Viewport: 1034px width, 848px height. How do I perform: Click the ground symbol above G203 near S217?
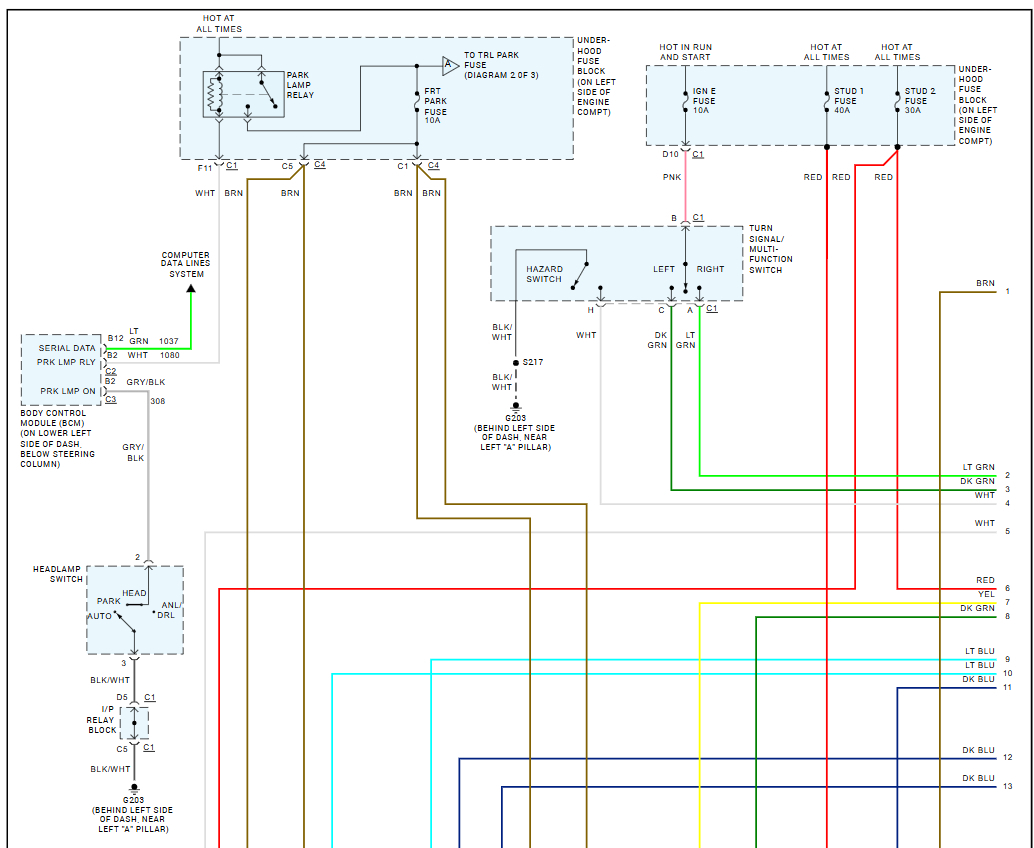click(x=516, y=406)
